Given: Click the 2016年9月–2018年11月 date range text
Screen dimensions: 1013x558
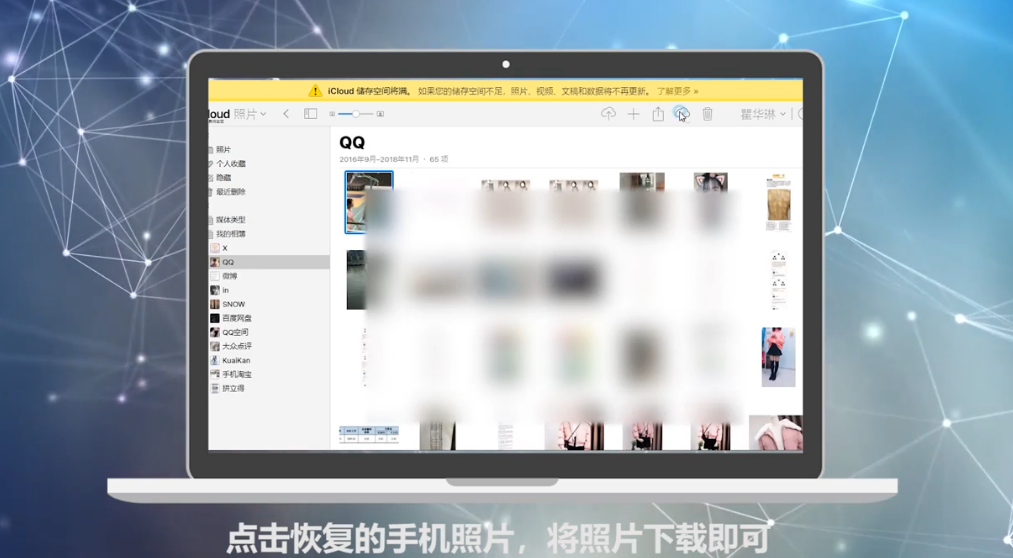Looking at the screenshot, I should [x=379, y=160].
